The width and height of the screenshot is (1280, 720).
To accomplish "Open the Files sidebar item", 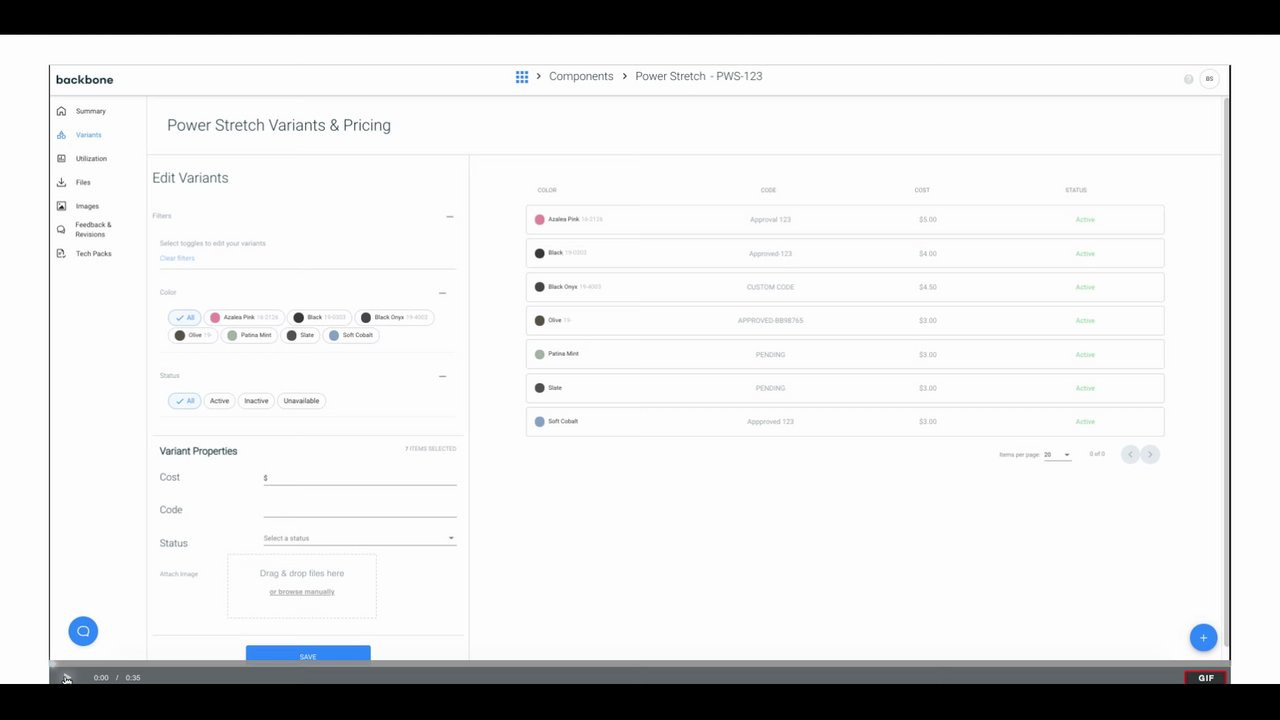I will pyautogui.click(x=83, y=182).
